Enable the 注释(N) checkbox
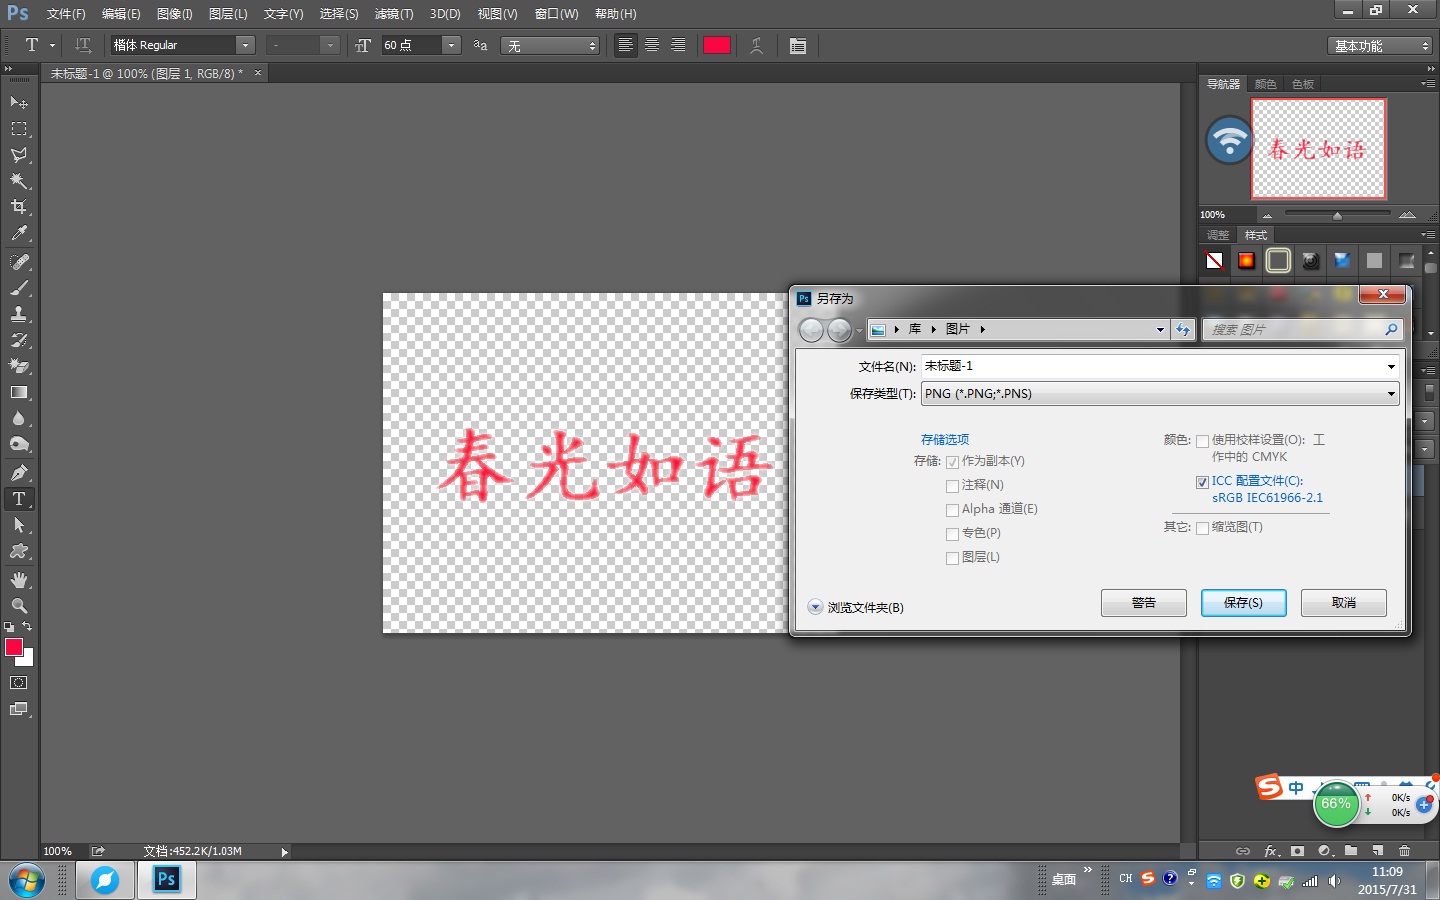 tap(953, 486)
